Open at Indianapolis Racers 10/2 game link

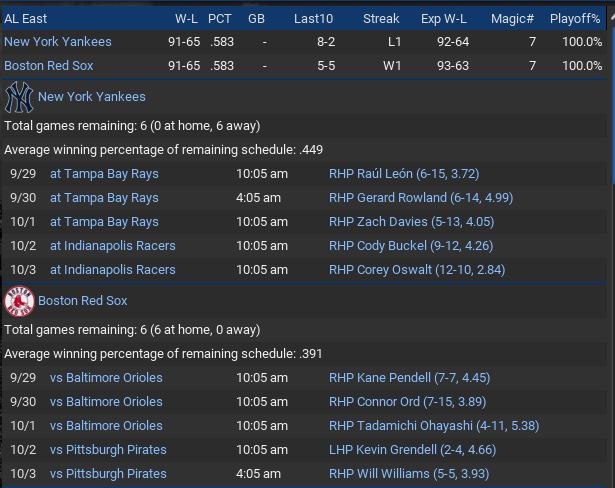coord(112,246)
